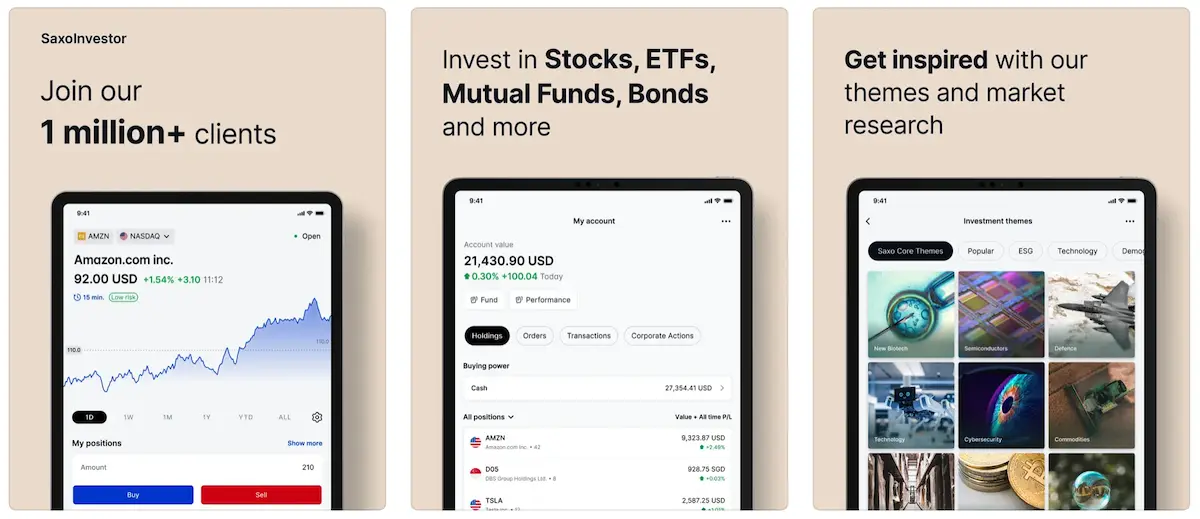Expand the All positions dropdown
This screenshot has height=519, width=1200.
(x=489, y=416)
